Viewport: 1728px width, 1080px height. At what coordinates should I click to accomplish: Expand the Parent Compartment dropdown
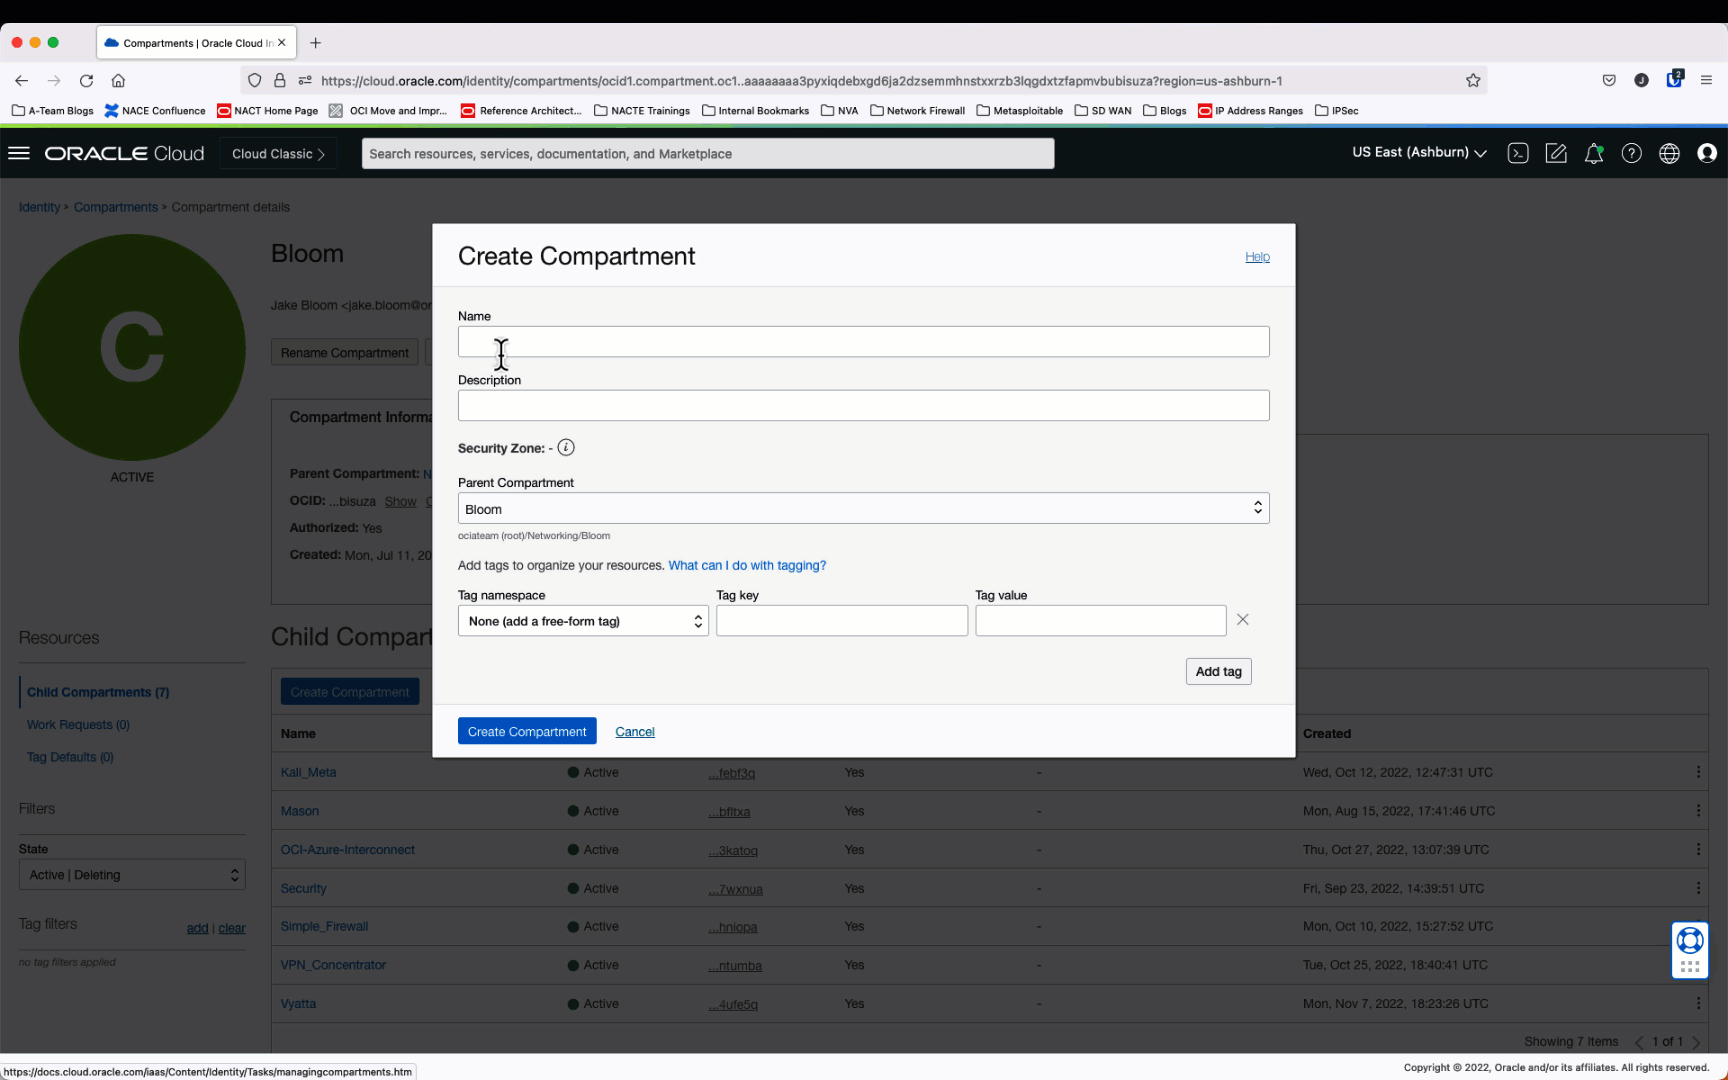pos(863,508)
